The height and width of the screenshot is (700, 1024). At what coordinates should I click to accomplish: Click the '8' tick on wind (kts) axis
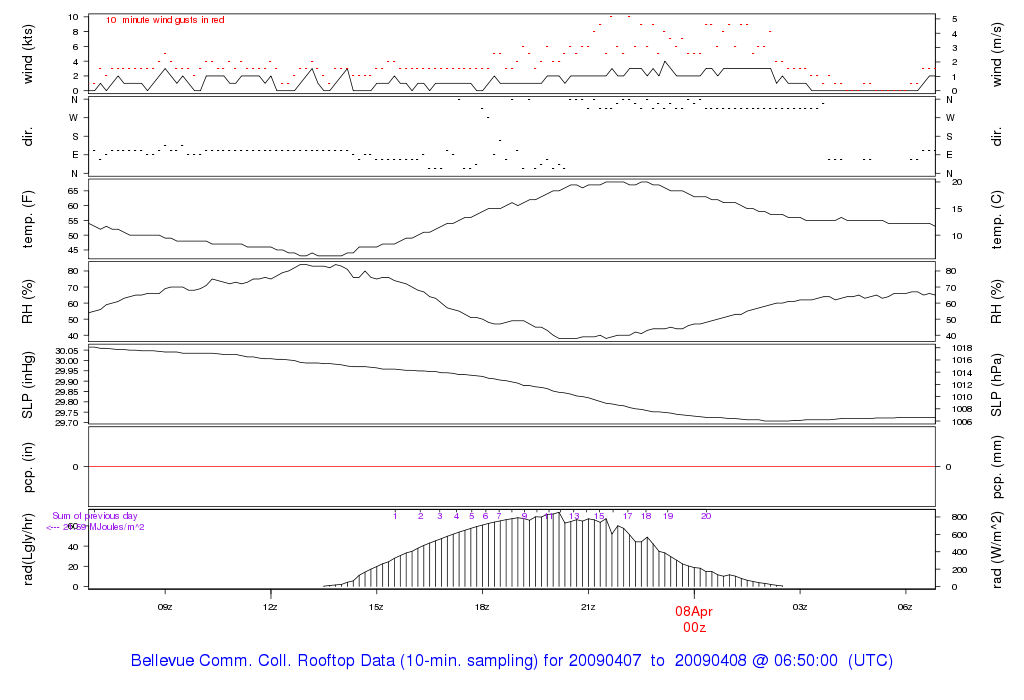[x=76, y=32]
